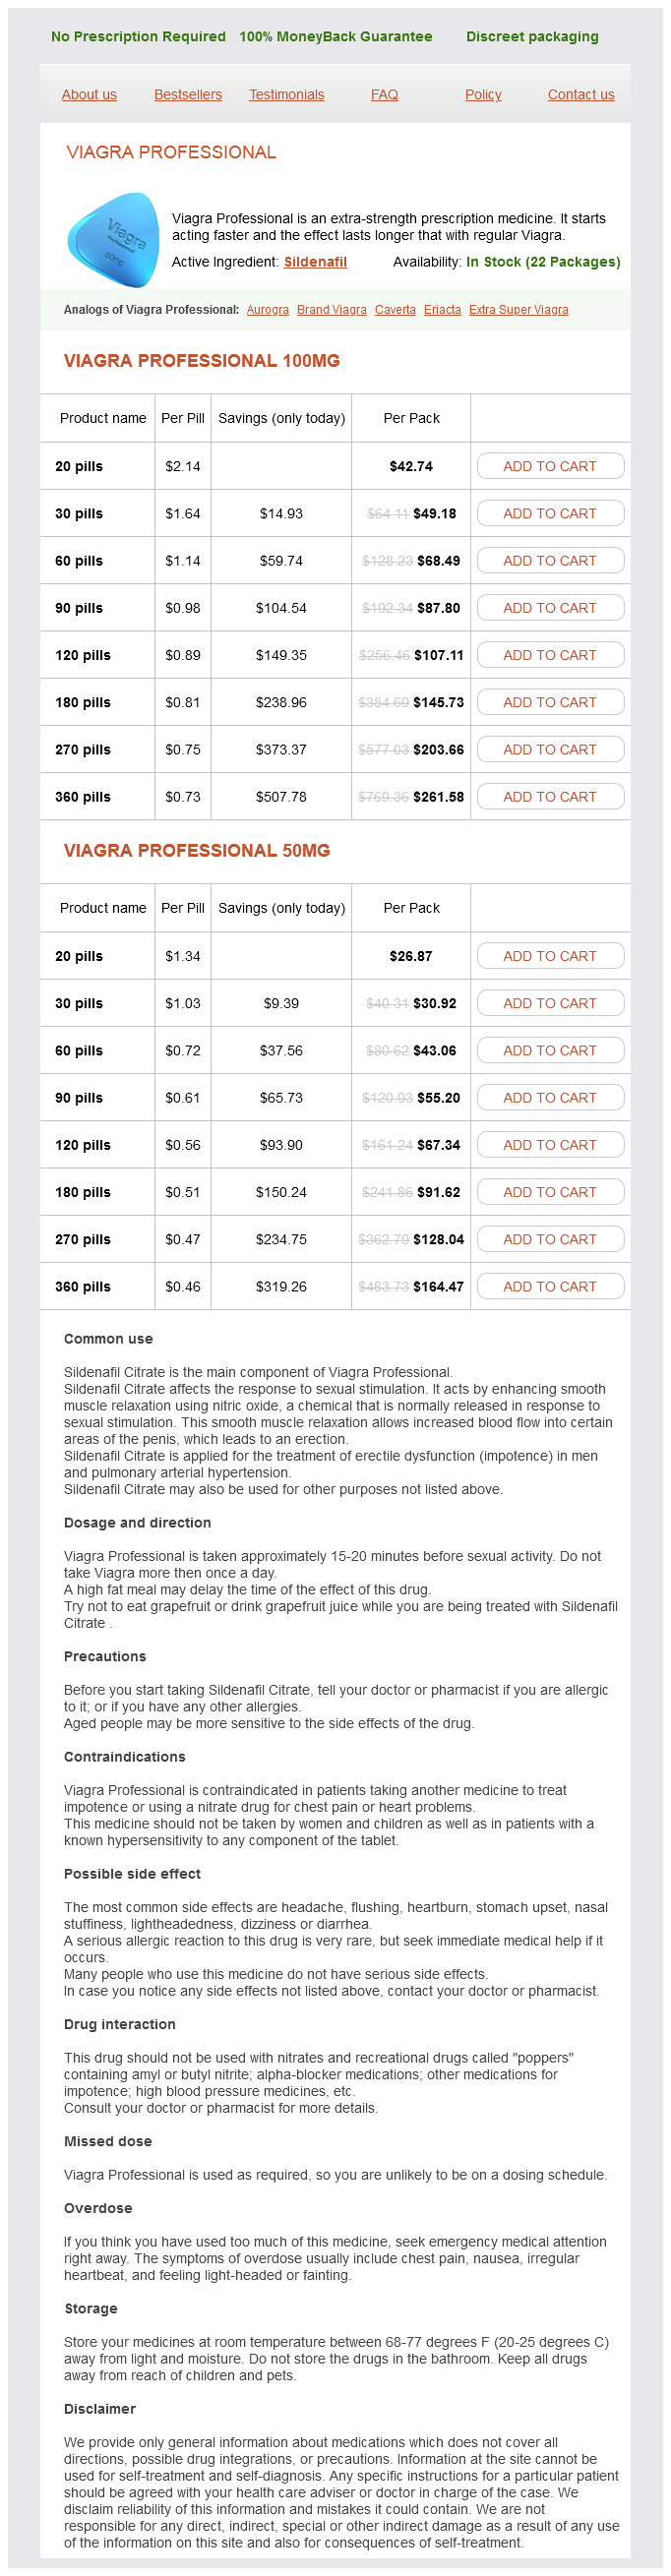Image resolution: width=671 pixels, height=2576 pixels.
Task: Open Extra Super Viagra link
Action: [x=518, y=310]
